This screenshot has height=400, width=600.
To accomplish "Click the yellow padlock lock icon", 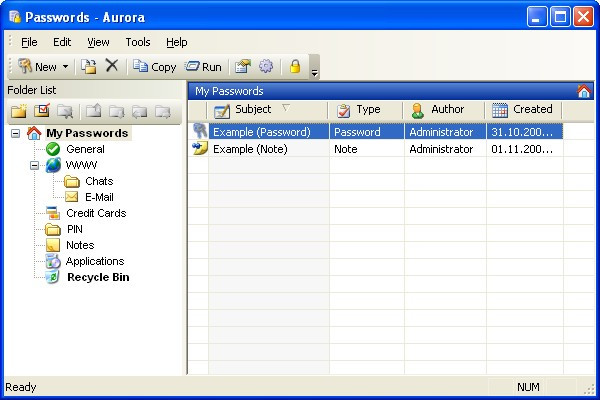I will click(x=295, y=66).
